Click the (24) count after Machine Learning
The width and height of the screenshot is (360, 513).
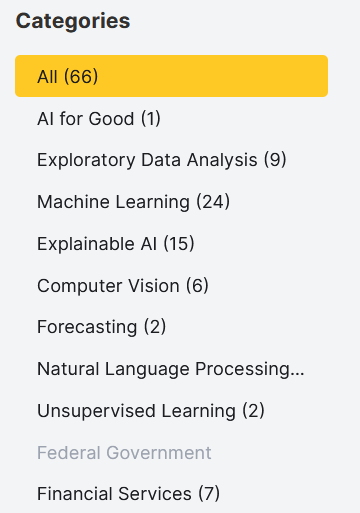pos(213,202)
